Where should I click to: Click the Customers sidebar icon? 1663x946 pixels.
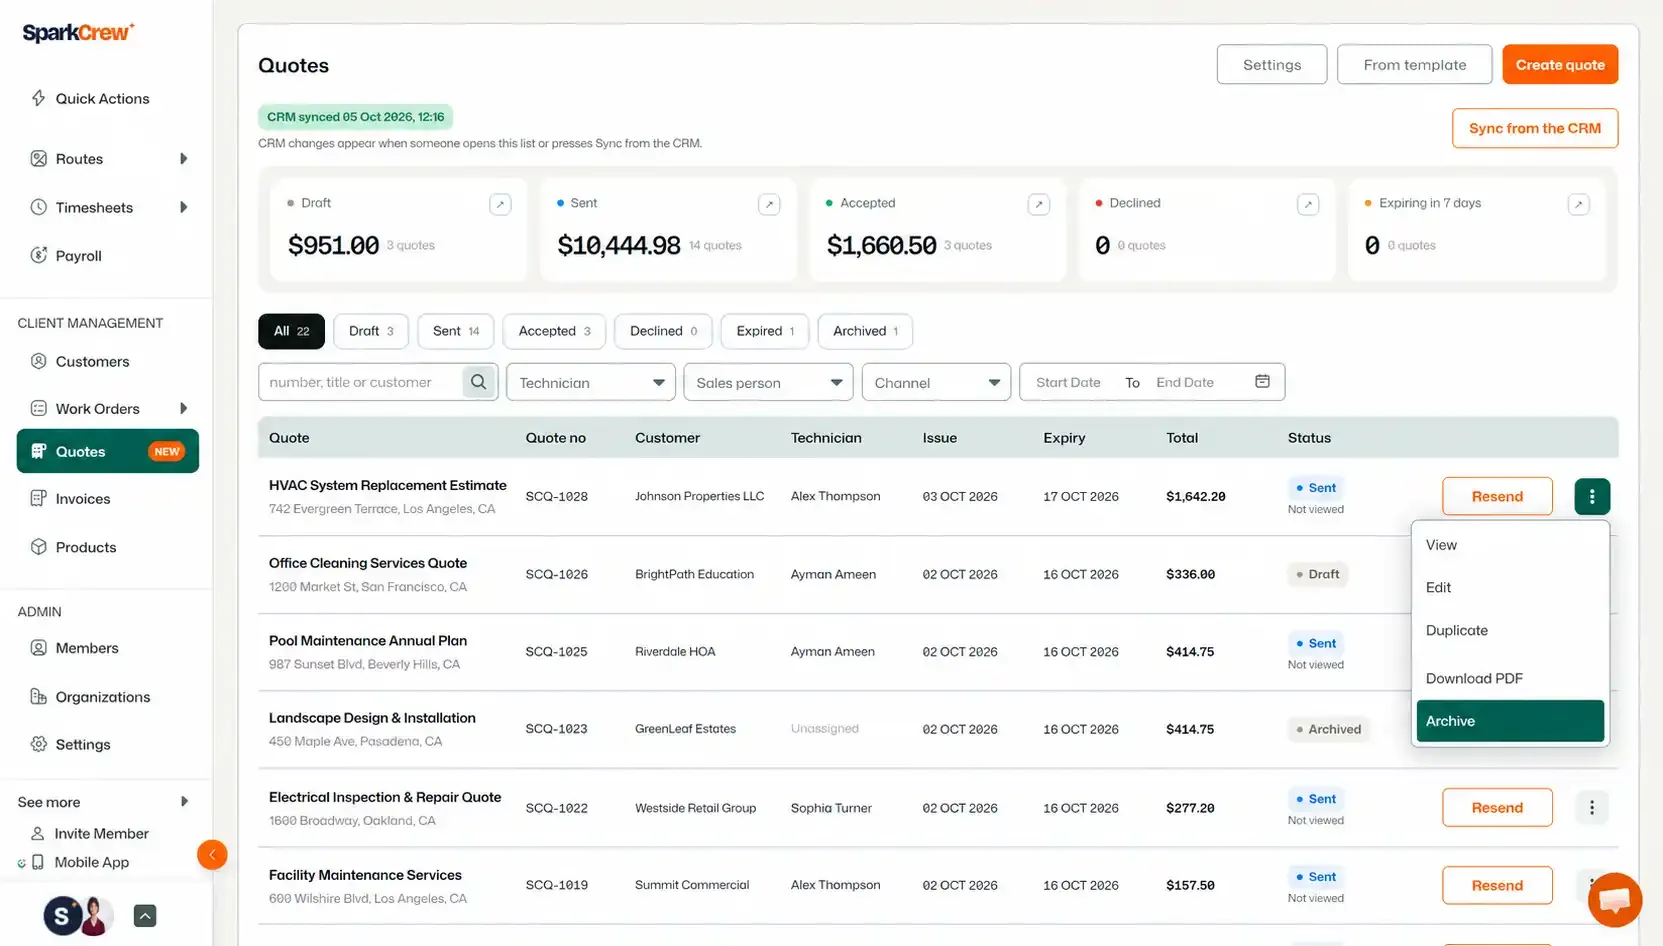click(38, 361)
